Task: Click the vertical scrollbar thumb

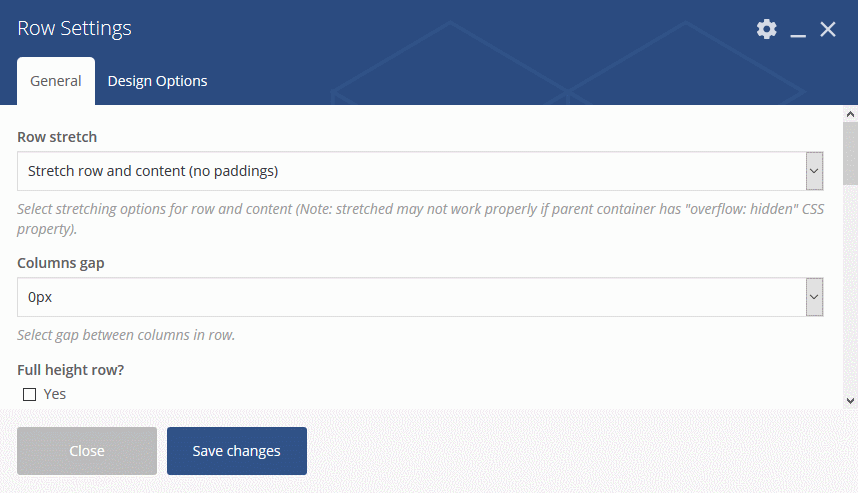Action: pos(850,153)
